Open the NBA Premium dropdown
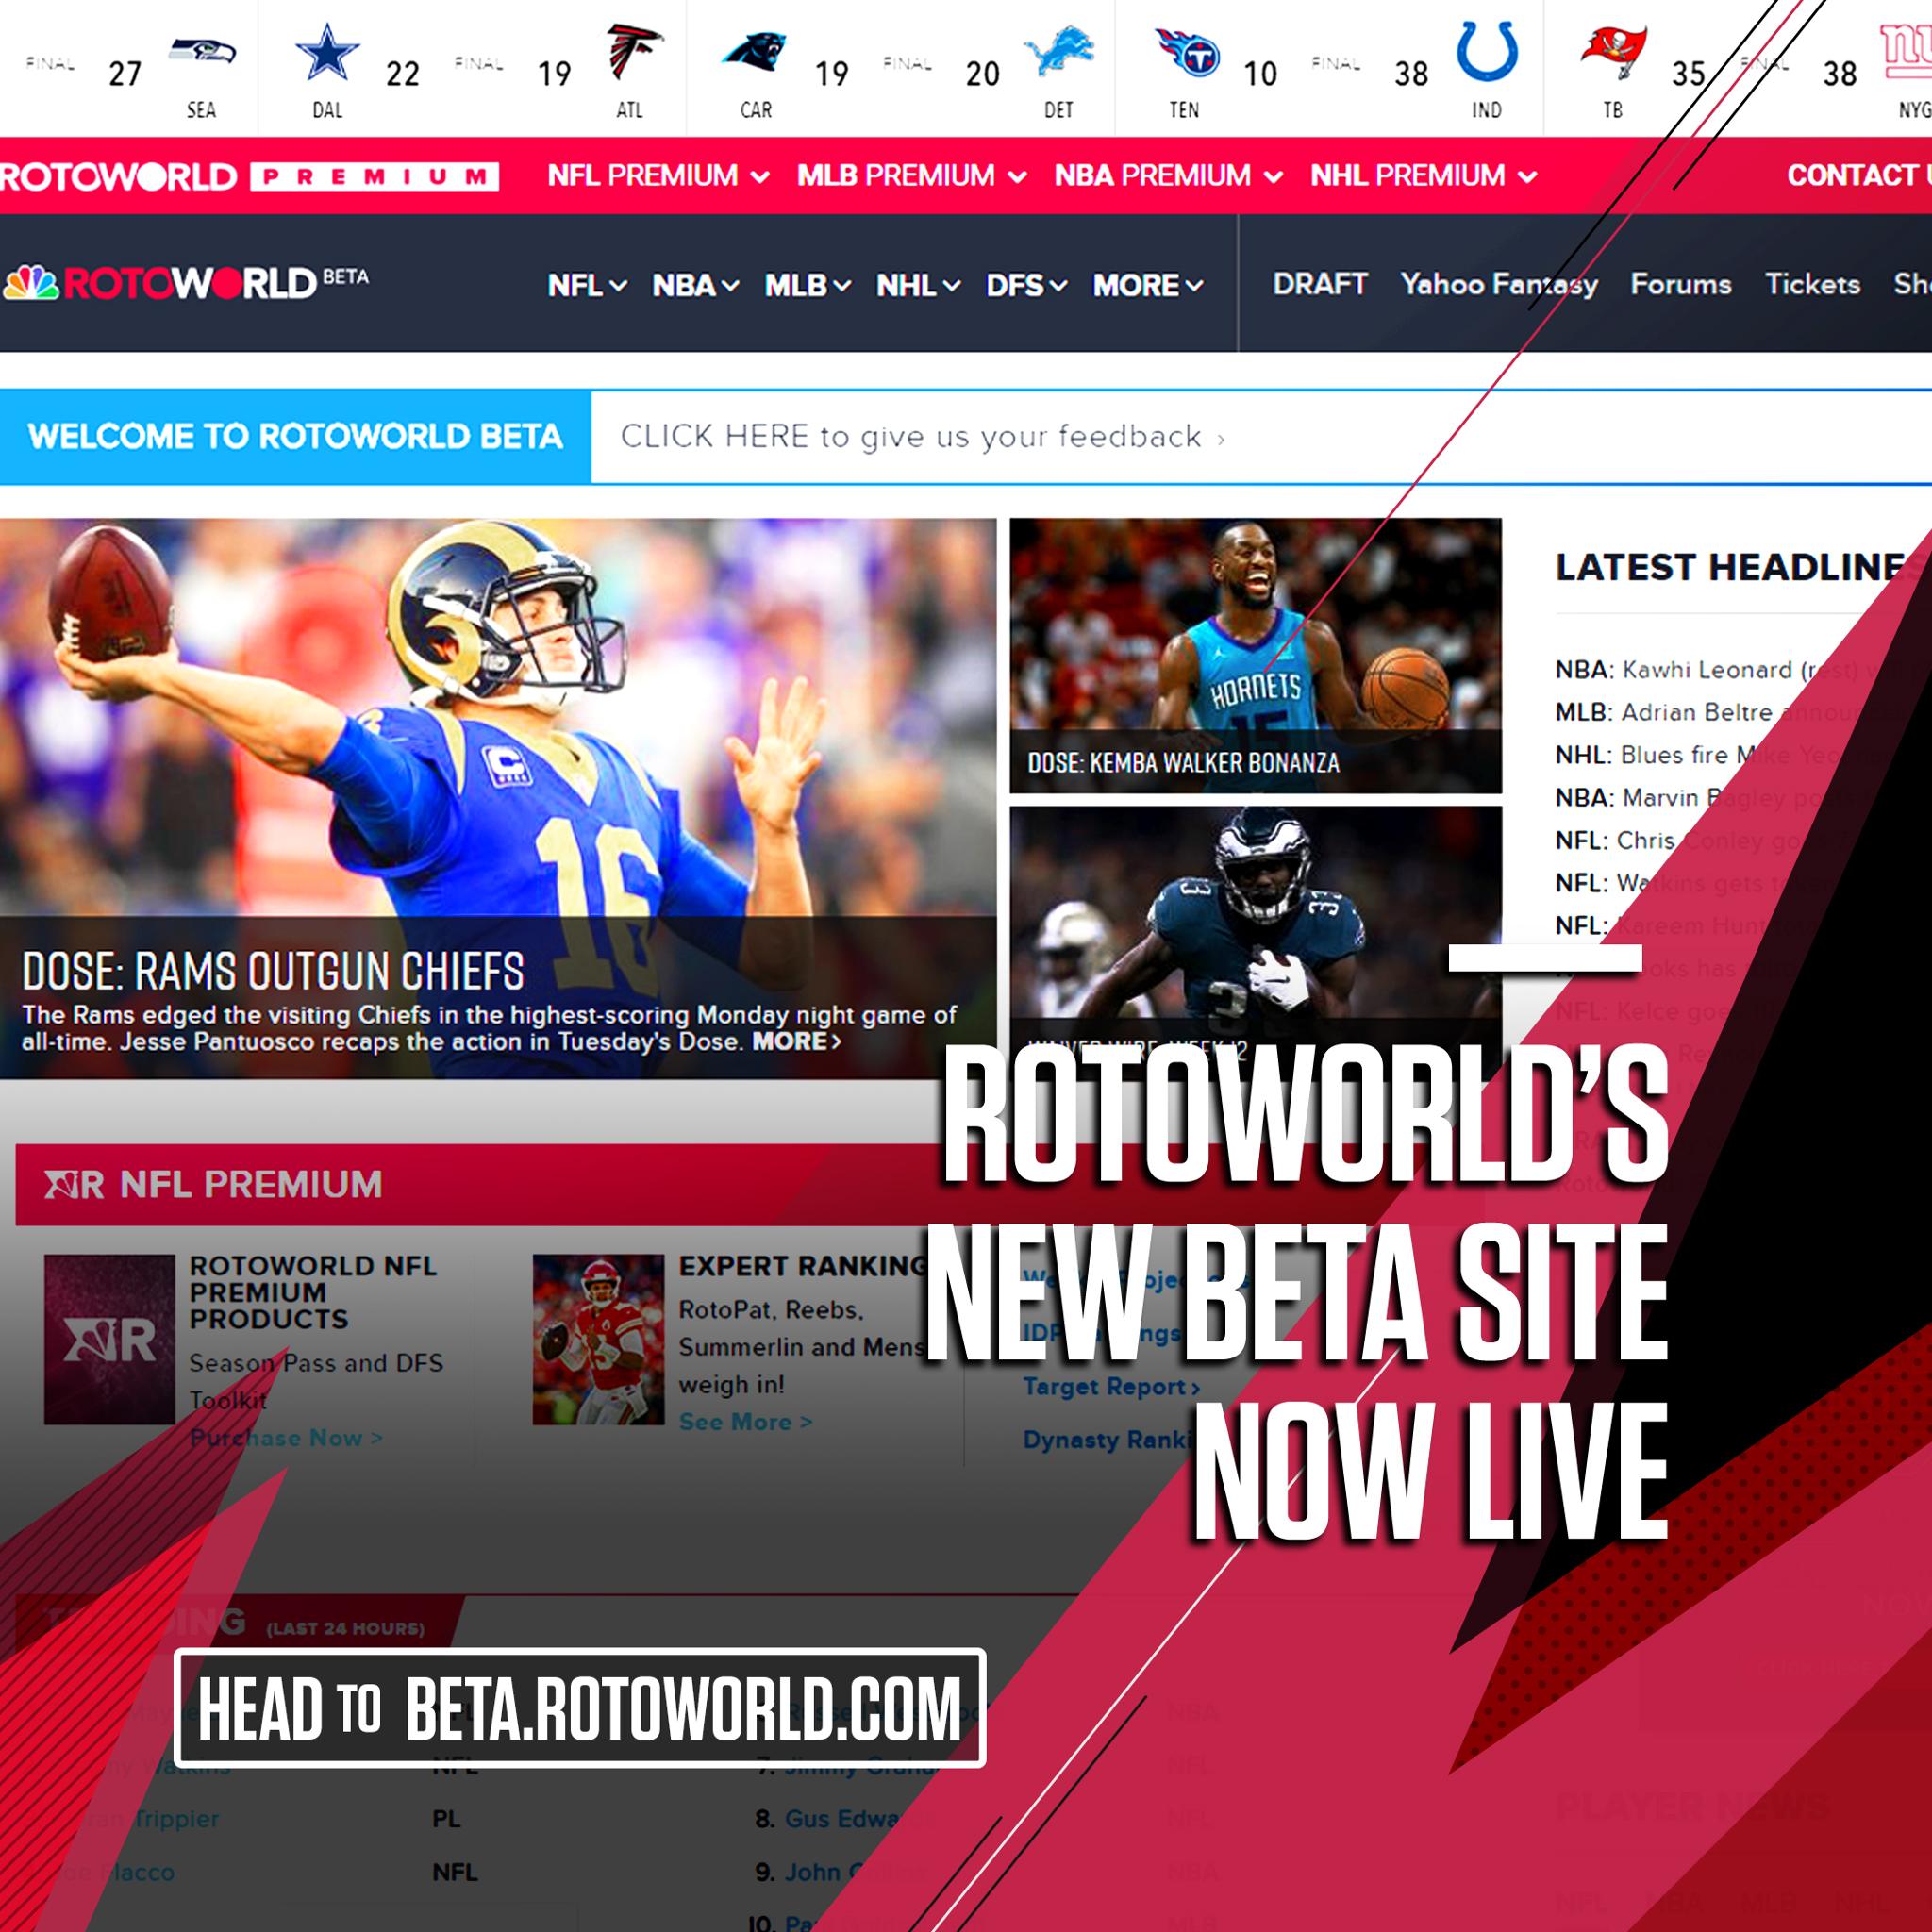 pos(1168,176)
